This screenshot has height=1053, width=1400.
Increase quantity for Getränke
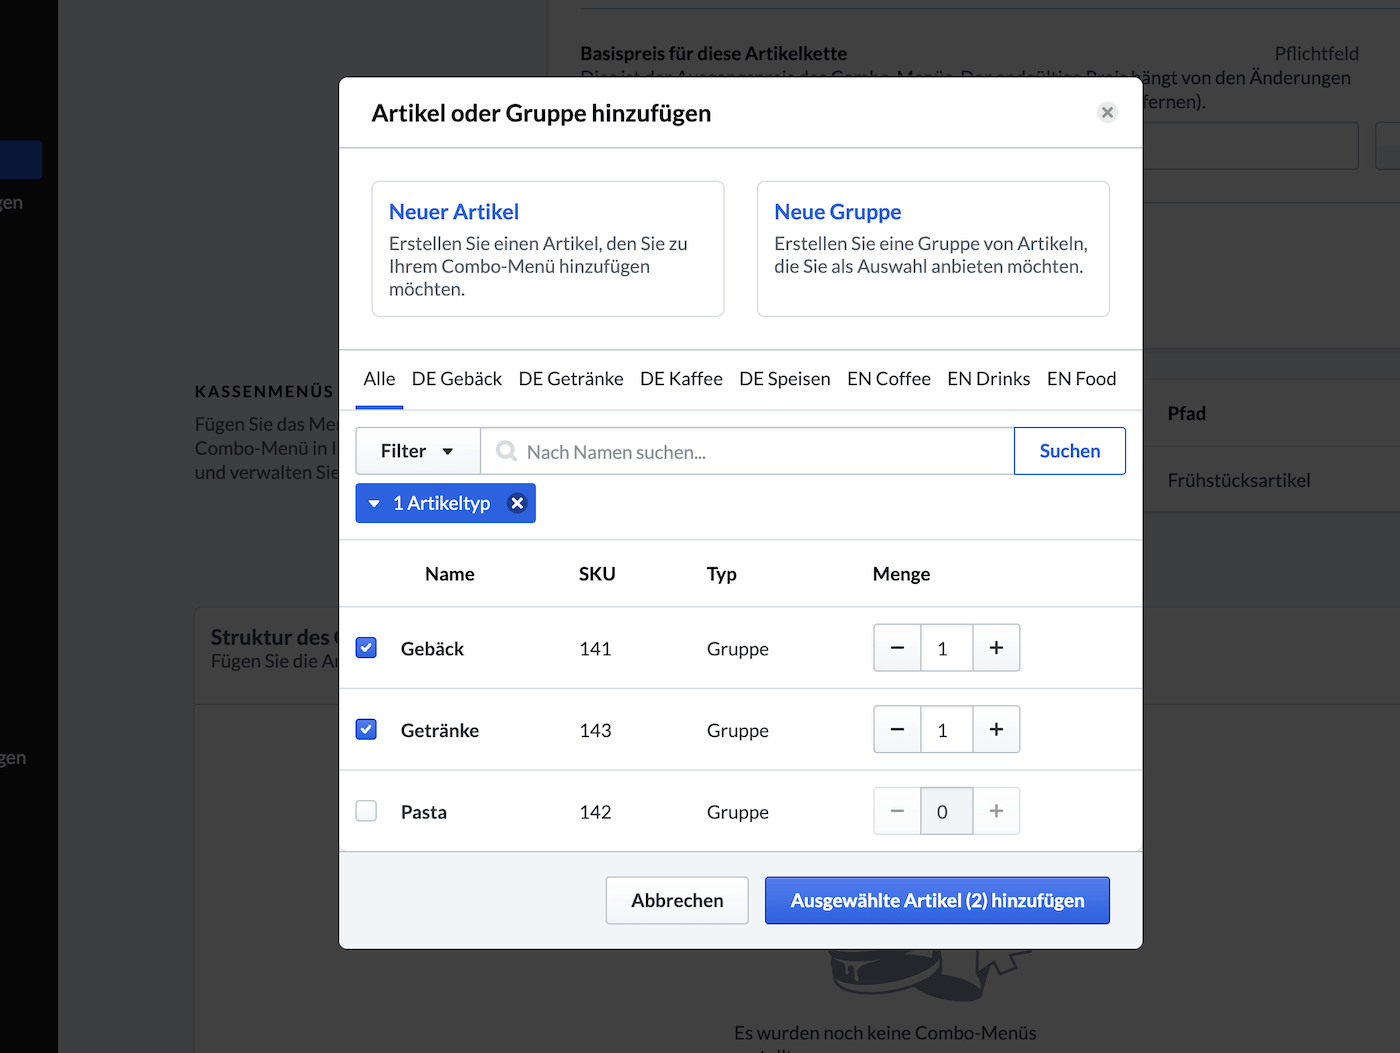click(996, 730)
